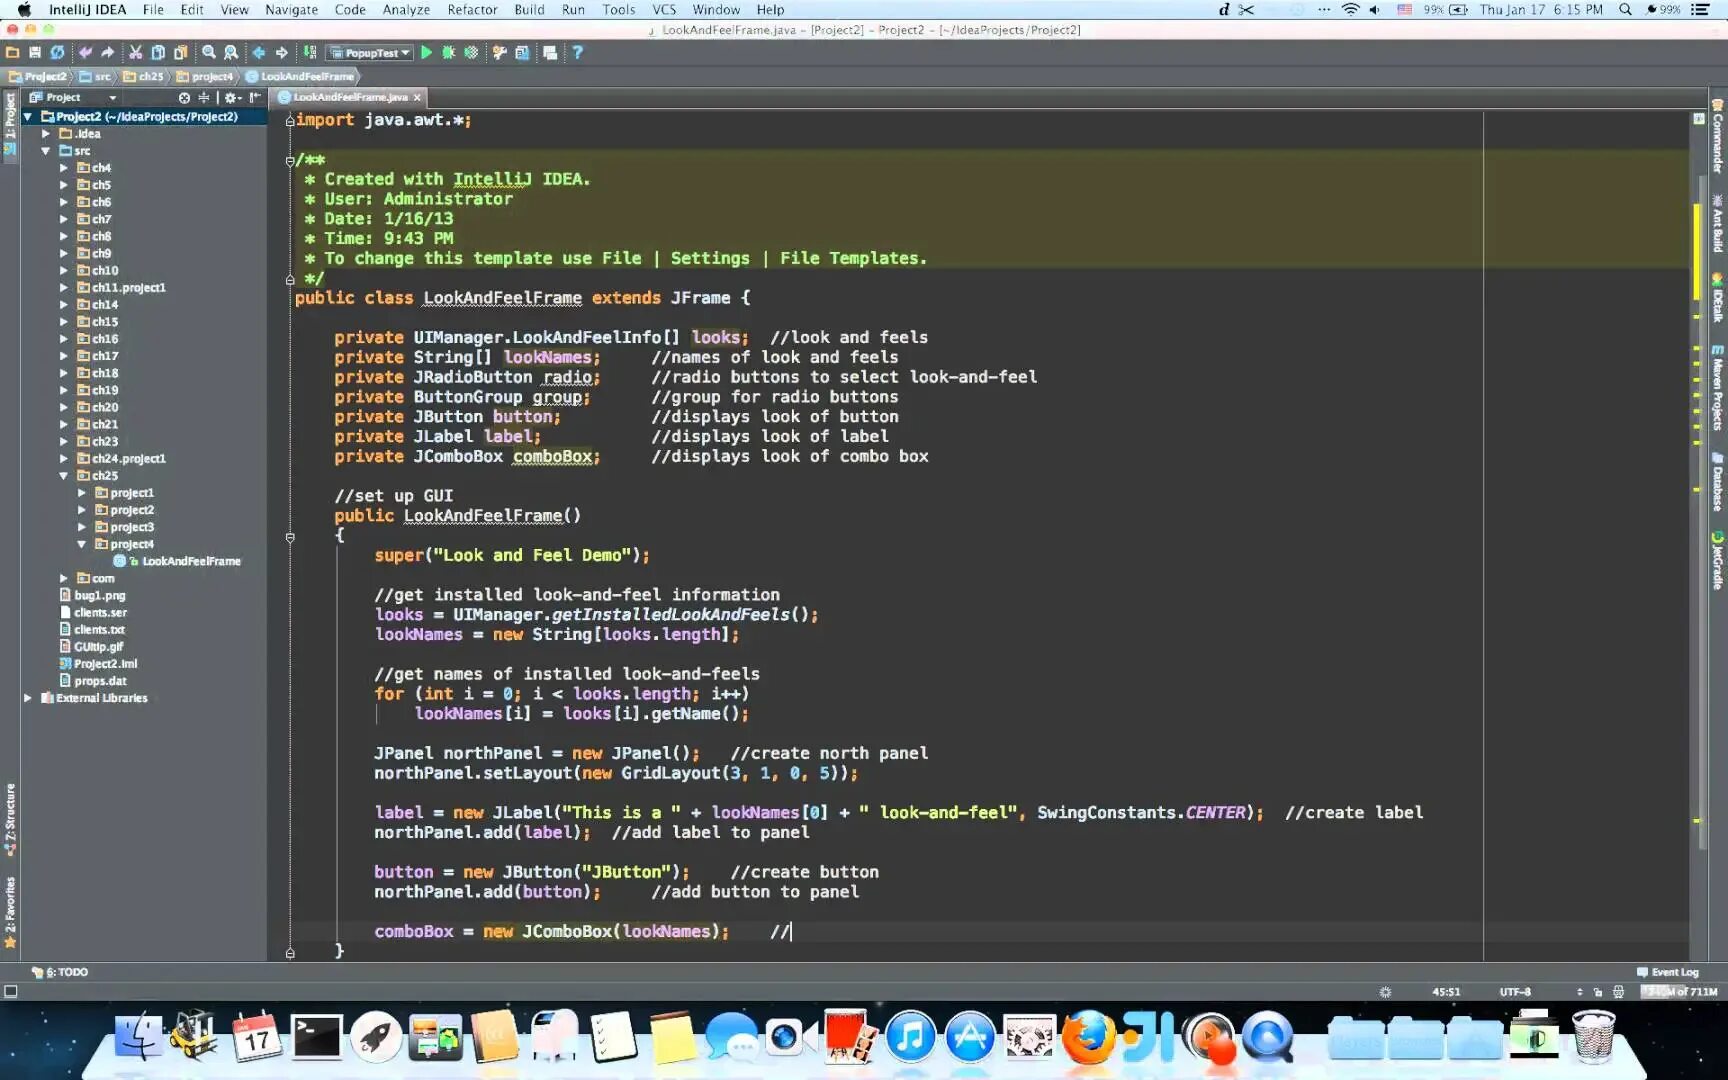Toggle read-only lock icon in status bar
Image resolution: width=1728 pixels, height=1080 pixels.
(1598, 992)
